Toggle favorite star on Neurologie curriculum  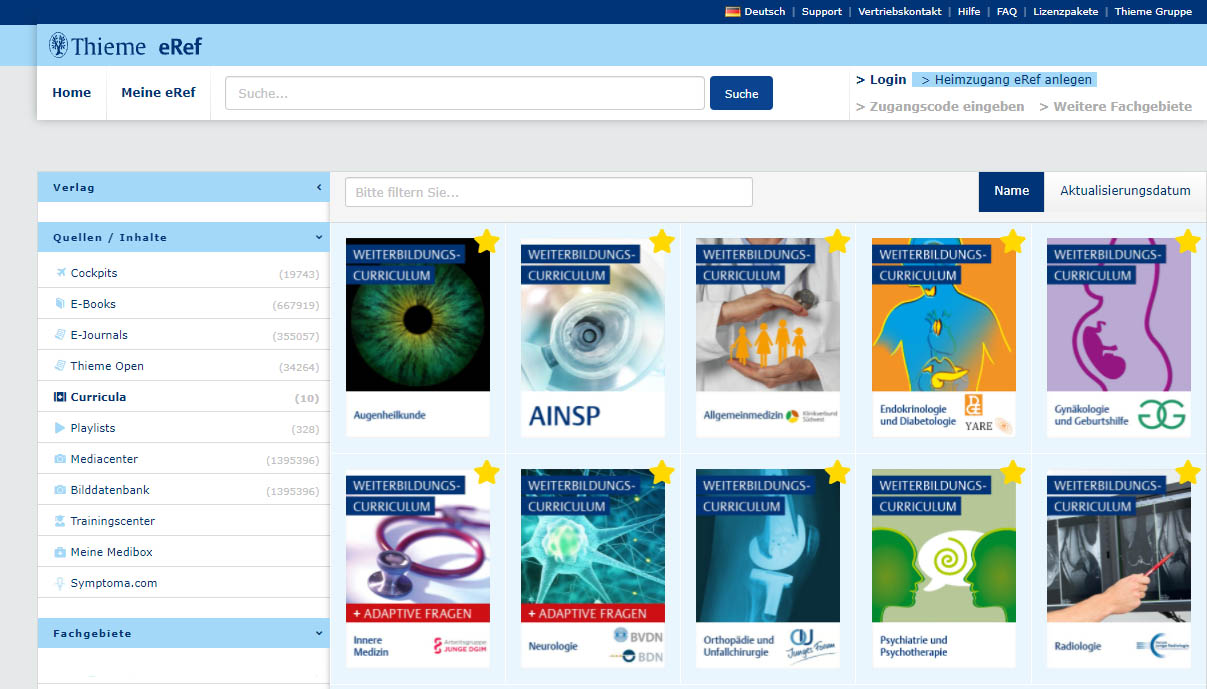coord(662,472)
